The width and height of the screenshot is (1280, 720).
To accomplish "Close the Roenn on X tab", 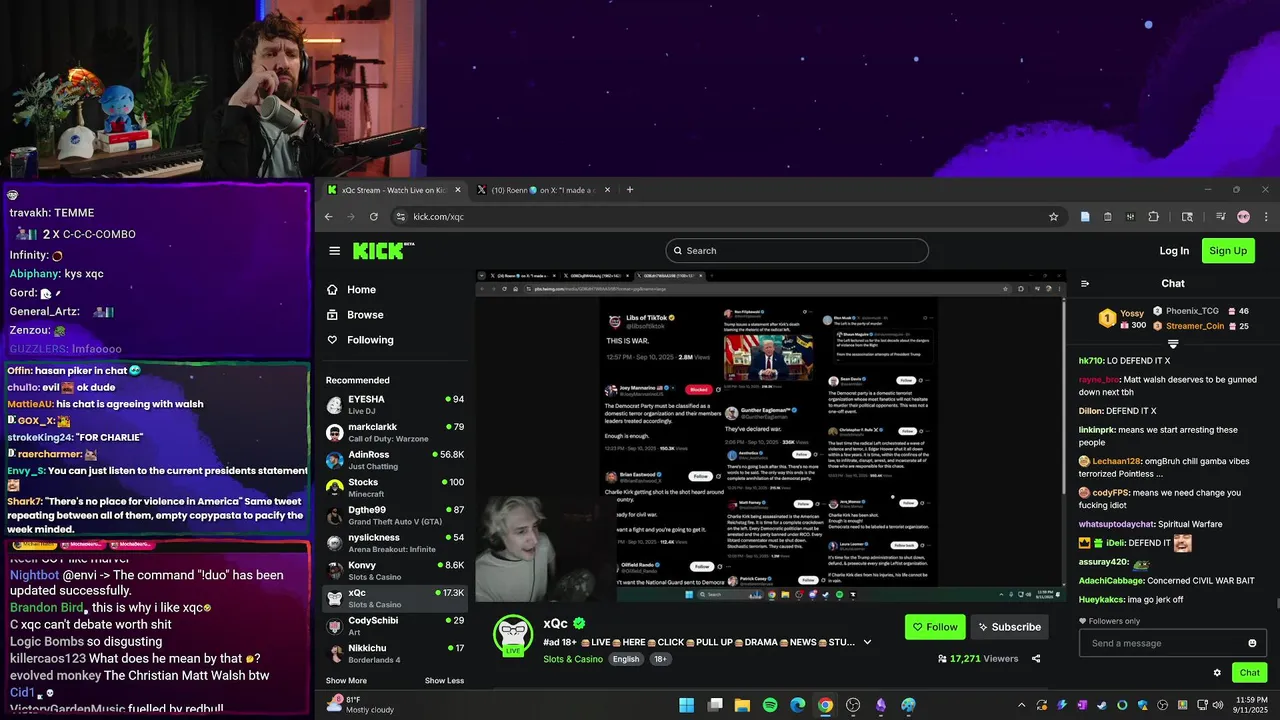I will pyautogui.click(x=607, y=190).
